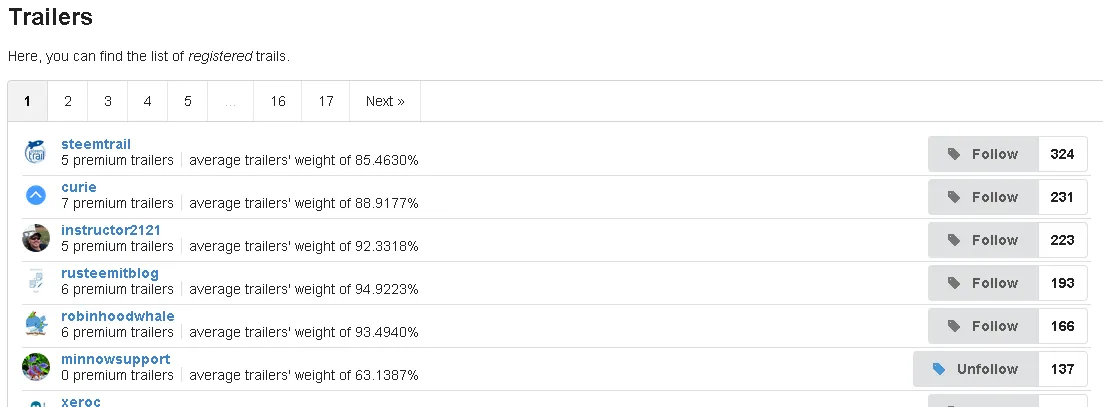
Task: Click minnowsupport's follower count 137
Action: [1062, 368]
